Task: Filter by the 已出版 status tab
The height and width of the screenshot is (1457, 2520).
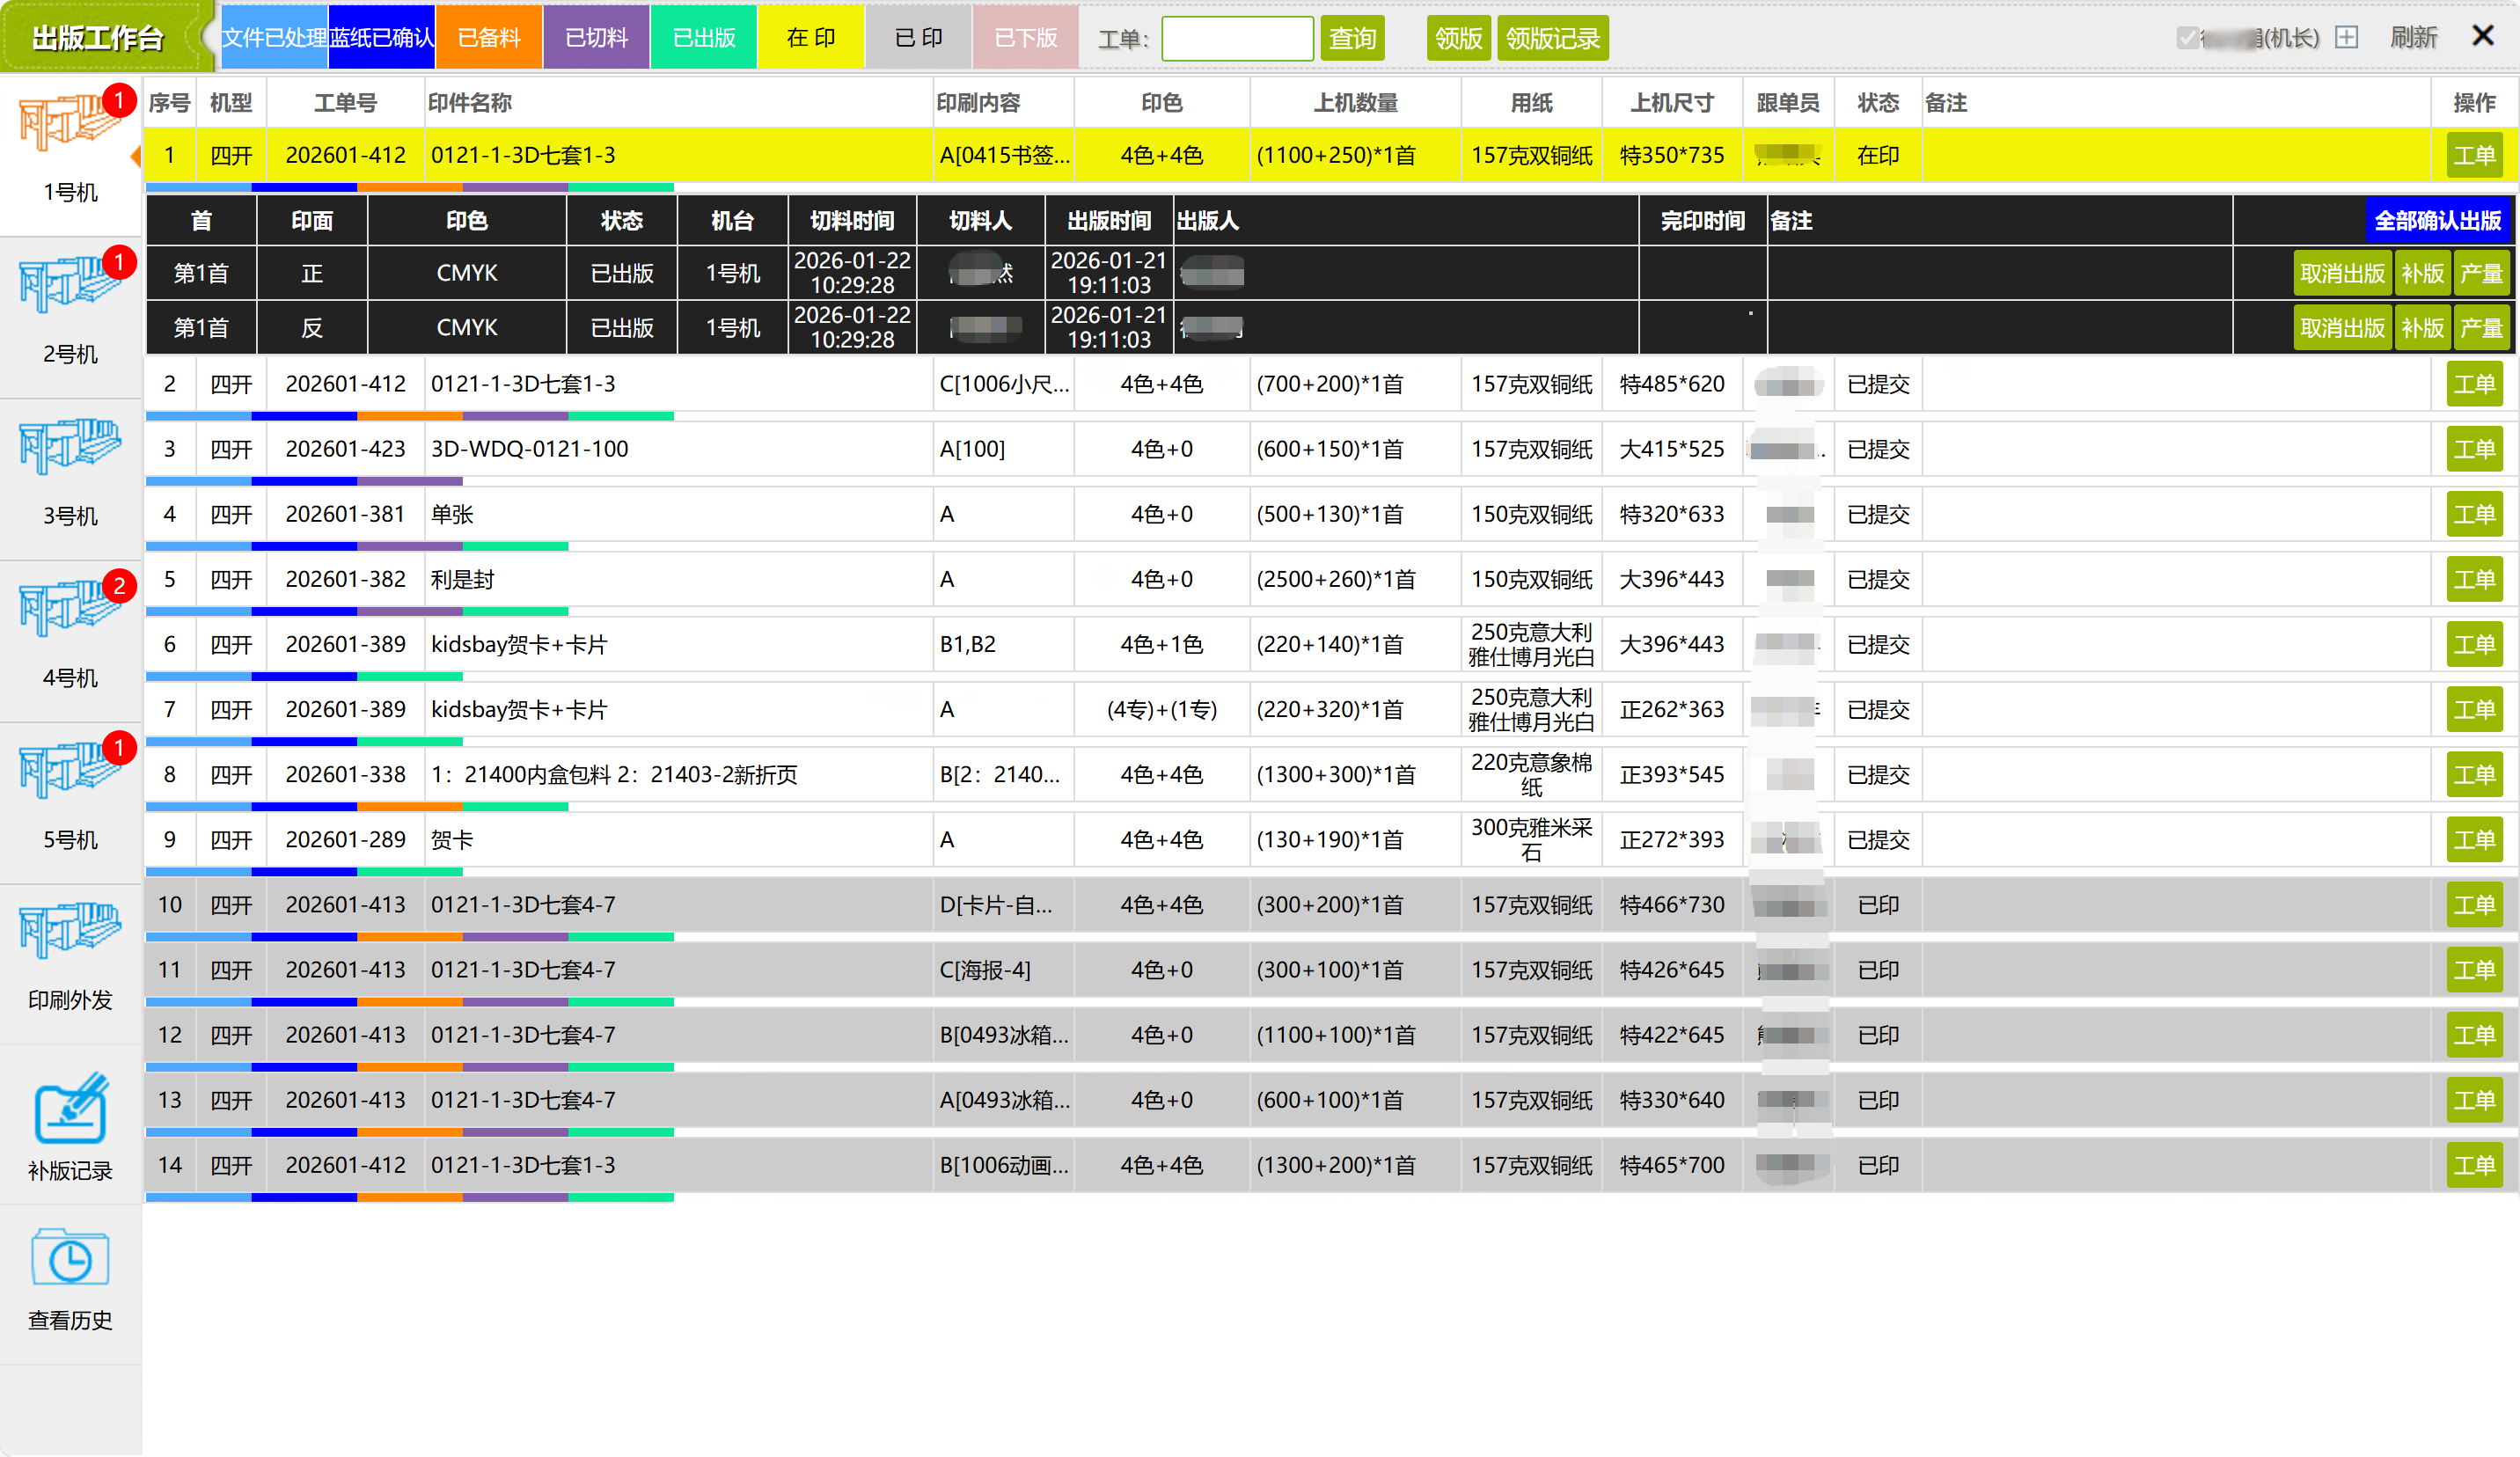Action: point(704,38)
